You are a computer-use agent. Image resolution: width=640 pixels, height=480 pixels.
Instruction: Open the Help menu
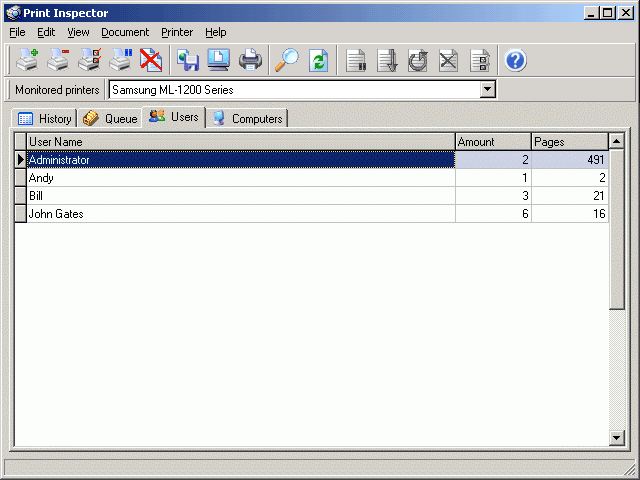pyautogui.click(x=216, y=32)
